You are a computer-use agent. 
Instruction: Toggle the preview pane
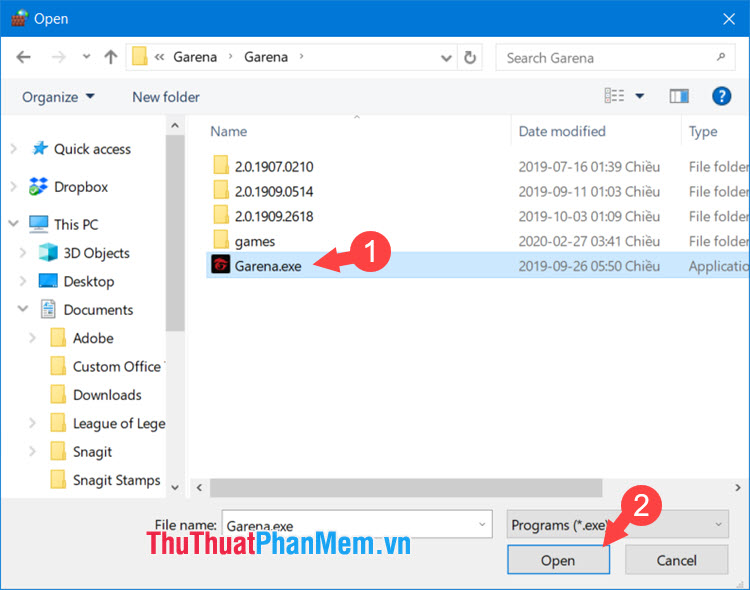[679, 96]
